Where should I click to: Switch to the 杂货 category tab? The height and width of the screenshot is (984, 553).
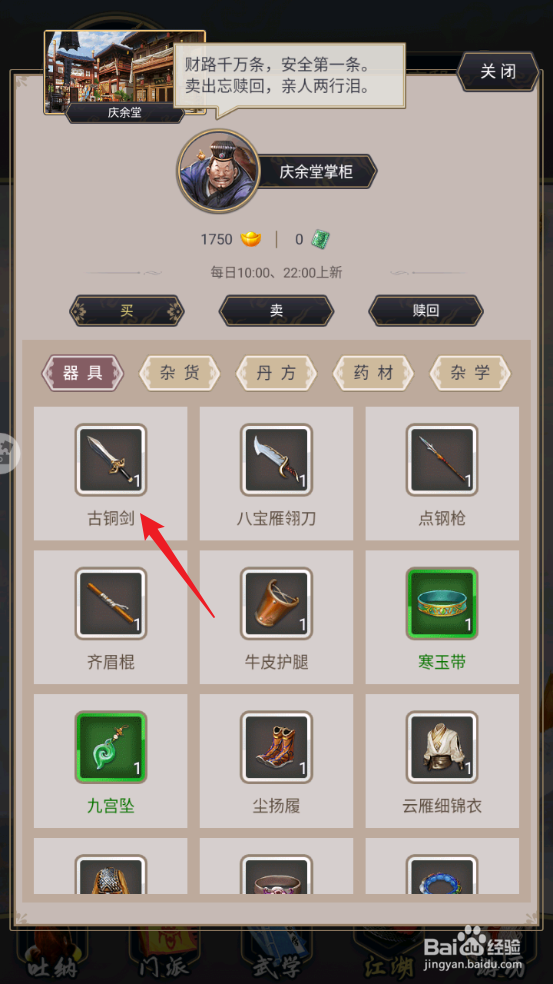(180, 373)
